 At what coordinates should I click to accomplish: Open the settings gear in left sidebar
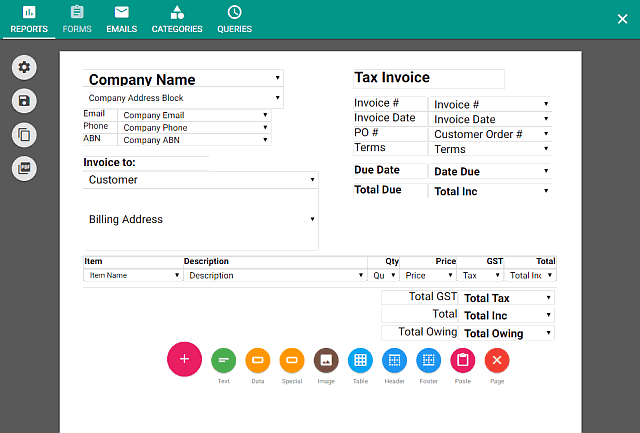24,67
